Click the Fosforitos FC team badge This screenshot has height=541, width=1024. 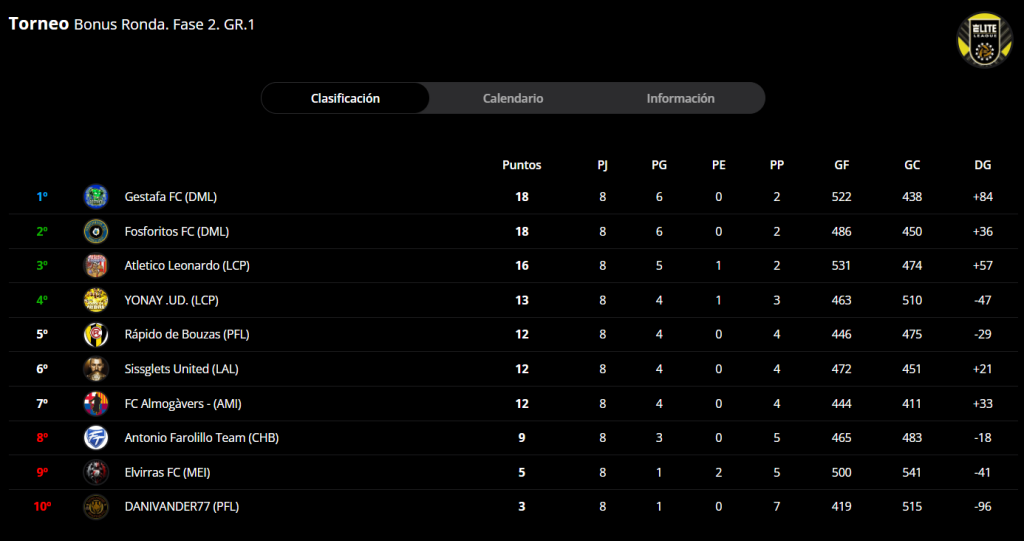coord(96,231)
